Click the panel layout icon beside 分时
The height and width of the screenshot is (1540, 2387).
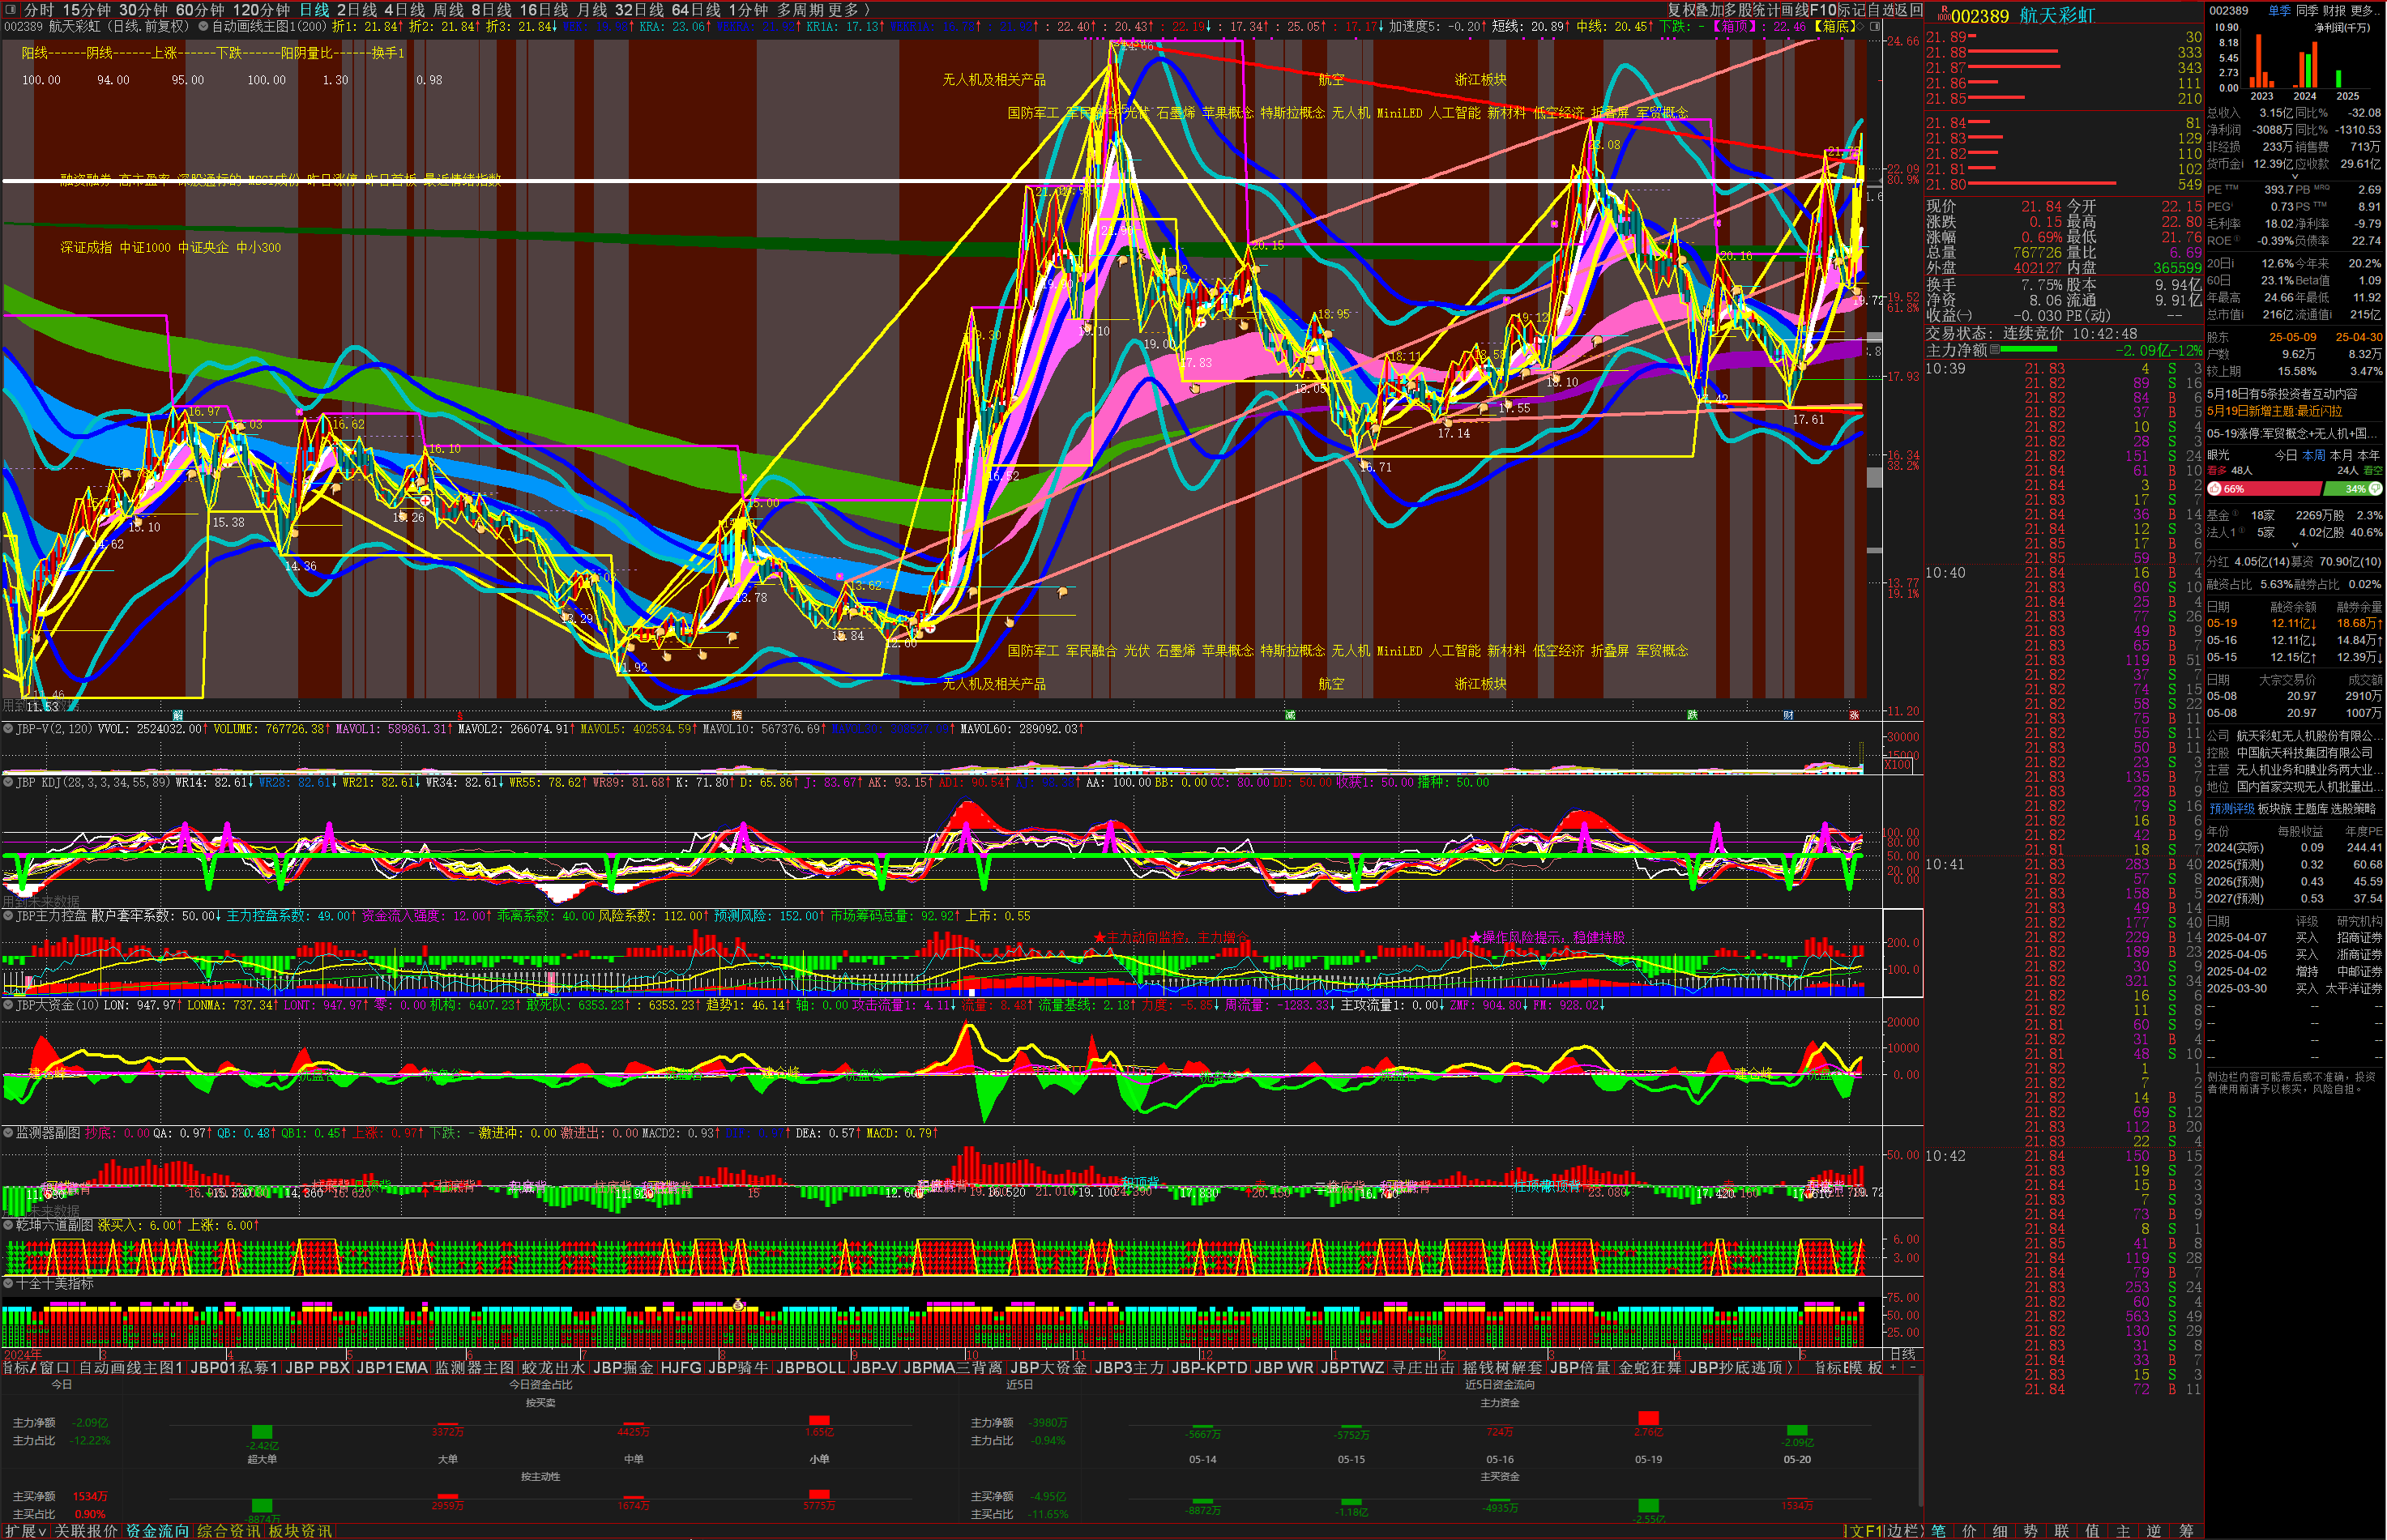tap(11, 9)
